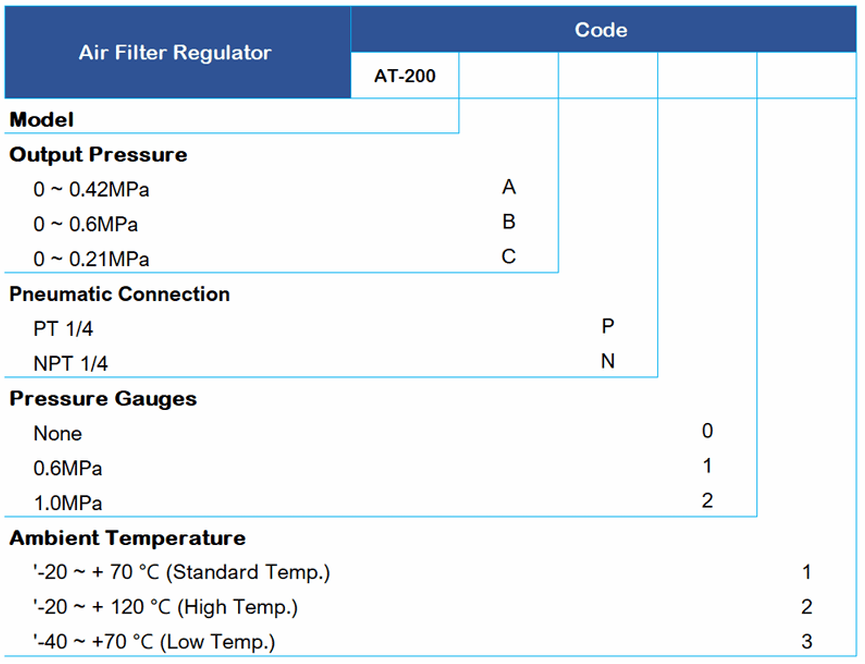Click code letter A
Image resolution: width=865 pixels, height=664 pixels.
(x=509, y=187)
